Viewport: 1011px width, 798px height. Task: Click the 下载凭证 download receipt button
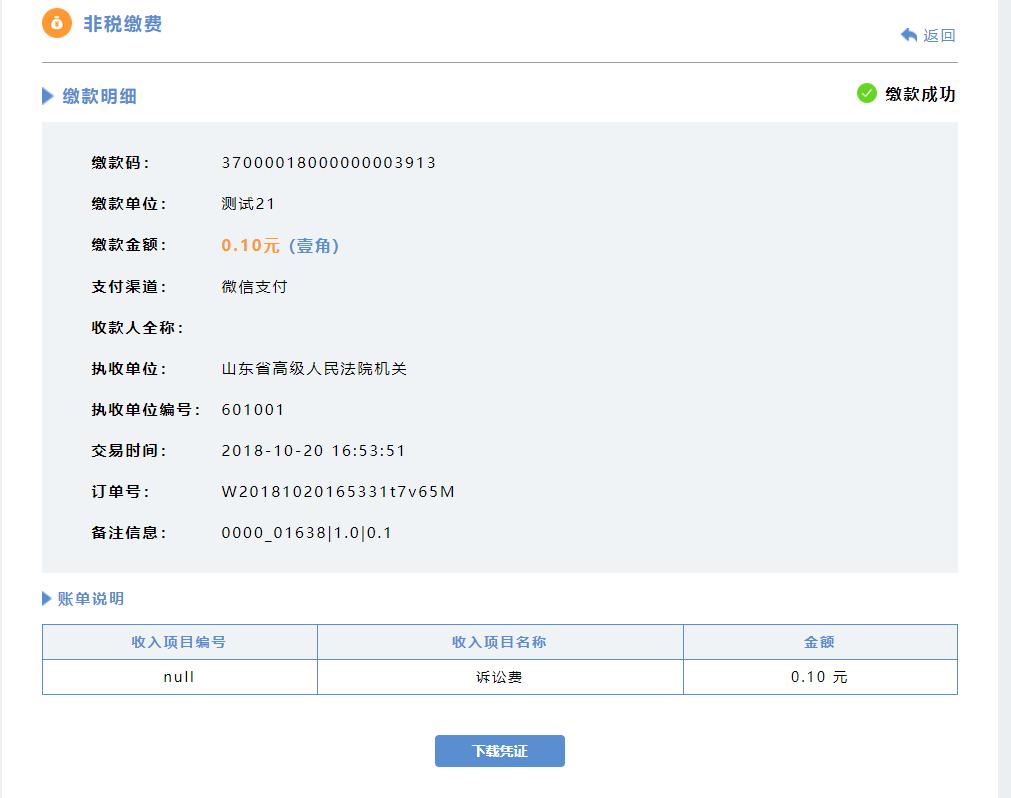(499, 750)
